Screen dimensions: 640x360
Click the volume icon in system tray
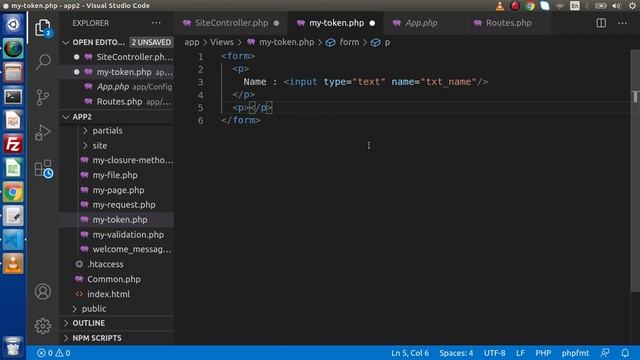click(x=616, y=6)
